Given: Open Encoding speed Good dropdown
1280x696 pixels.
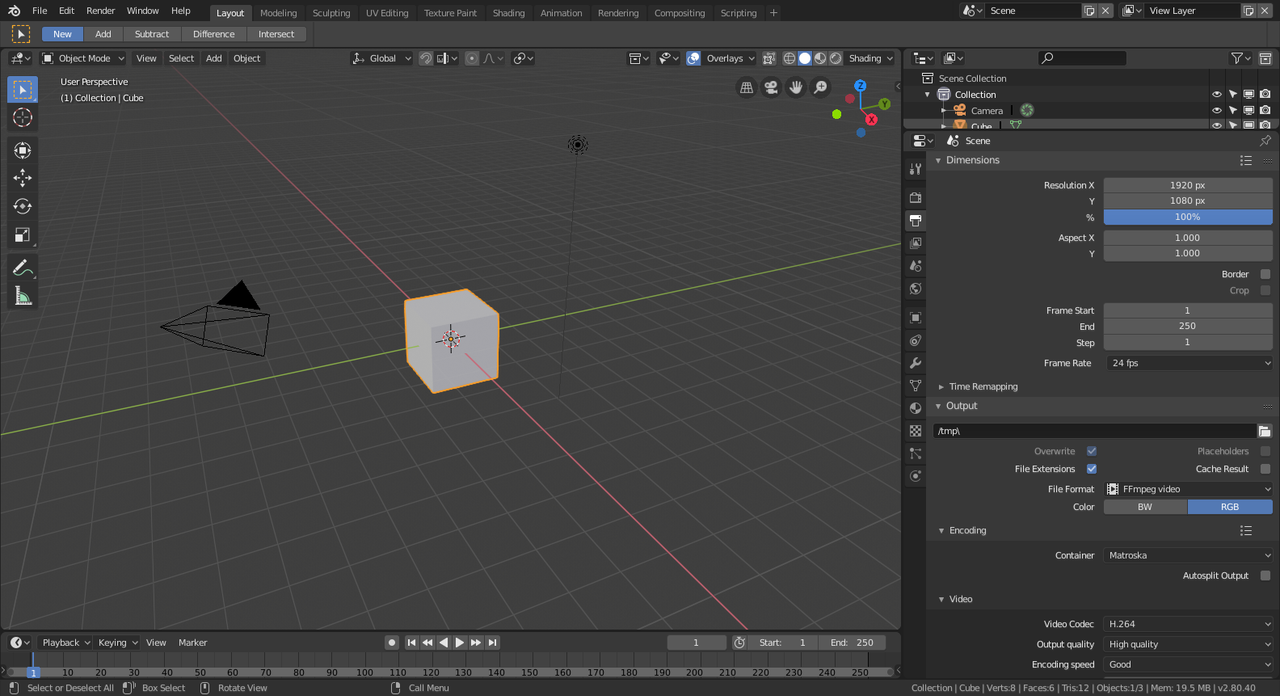Looking at the screenshot, I should (x=1188, y=664).
